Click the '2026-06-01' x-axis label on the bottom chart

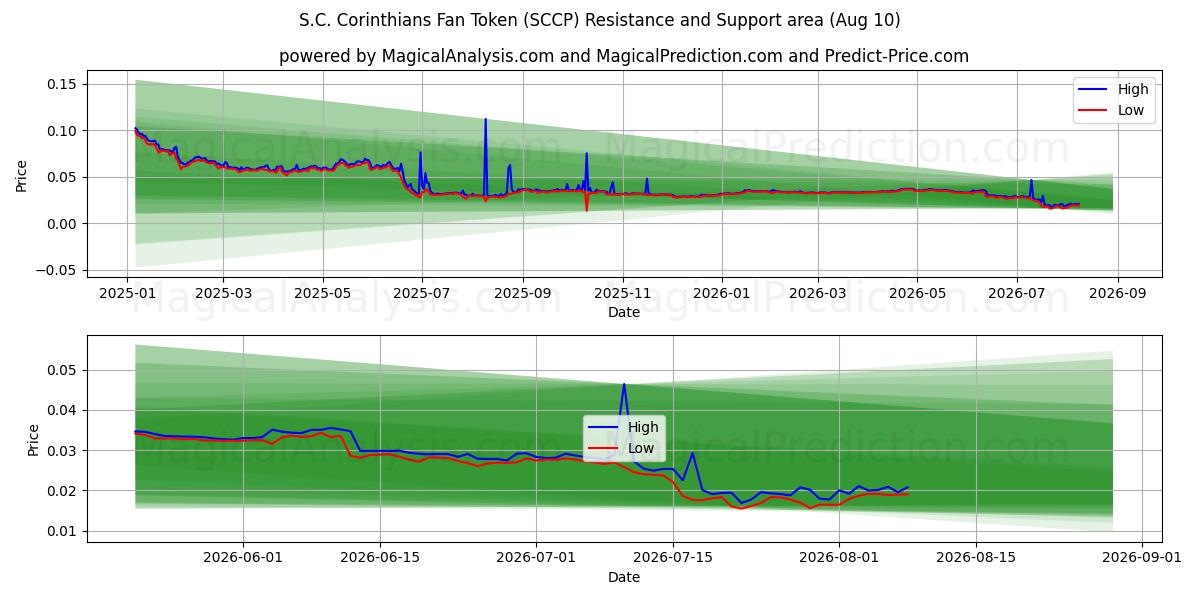click(x=243, y=559)
